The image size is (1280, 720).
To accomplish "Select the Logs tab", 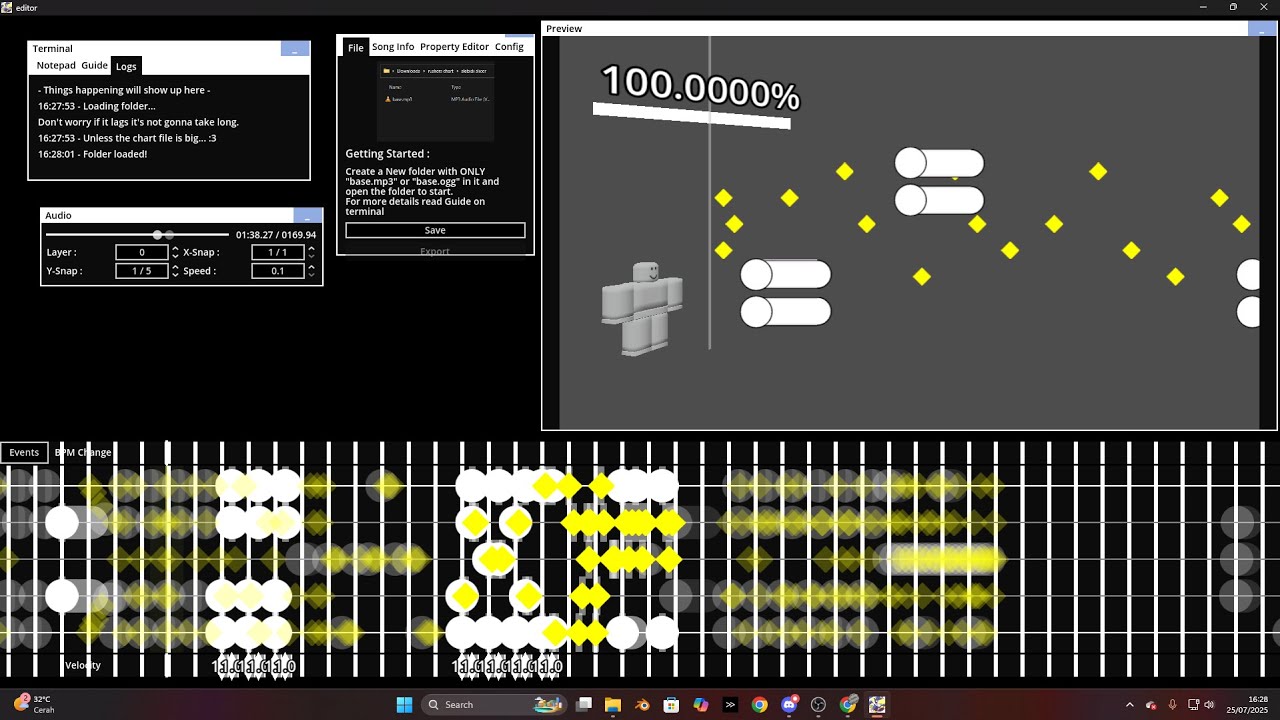I will point(126,66).
